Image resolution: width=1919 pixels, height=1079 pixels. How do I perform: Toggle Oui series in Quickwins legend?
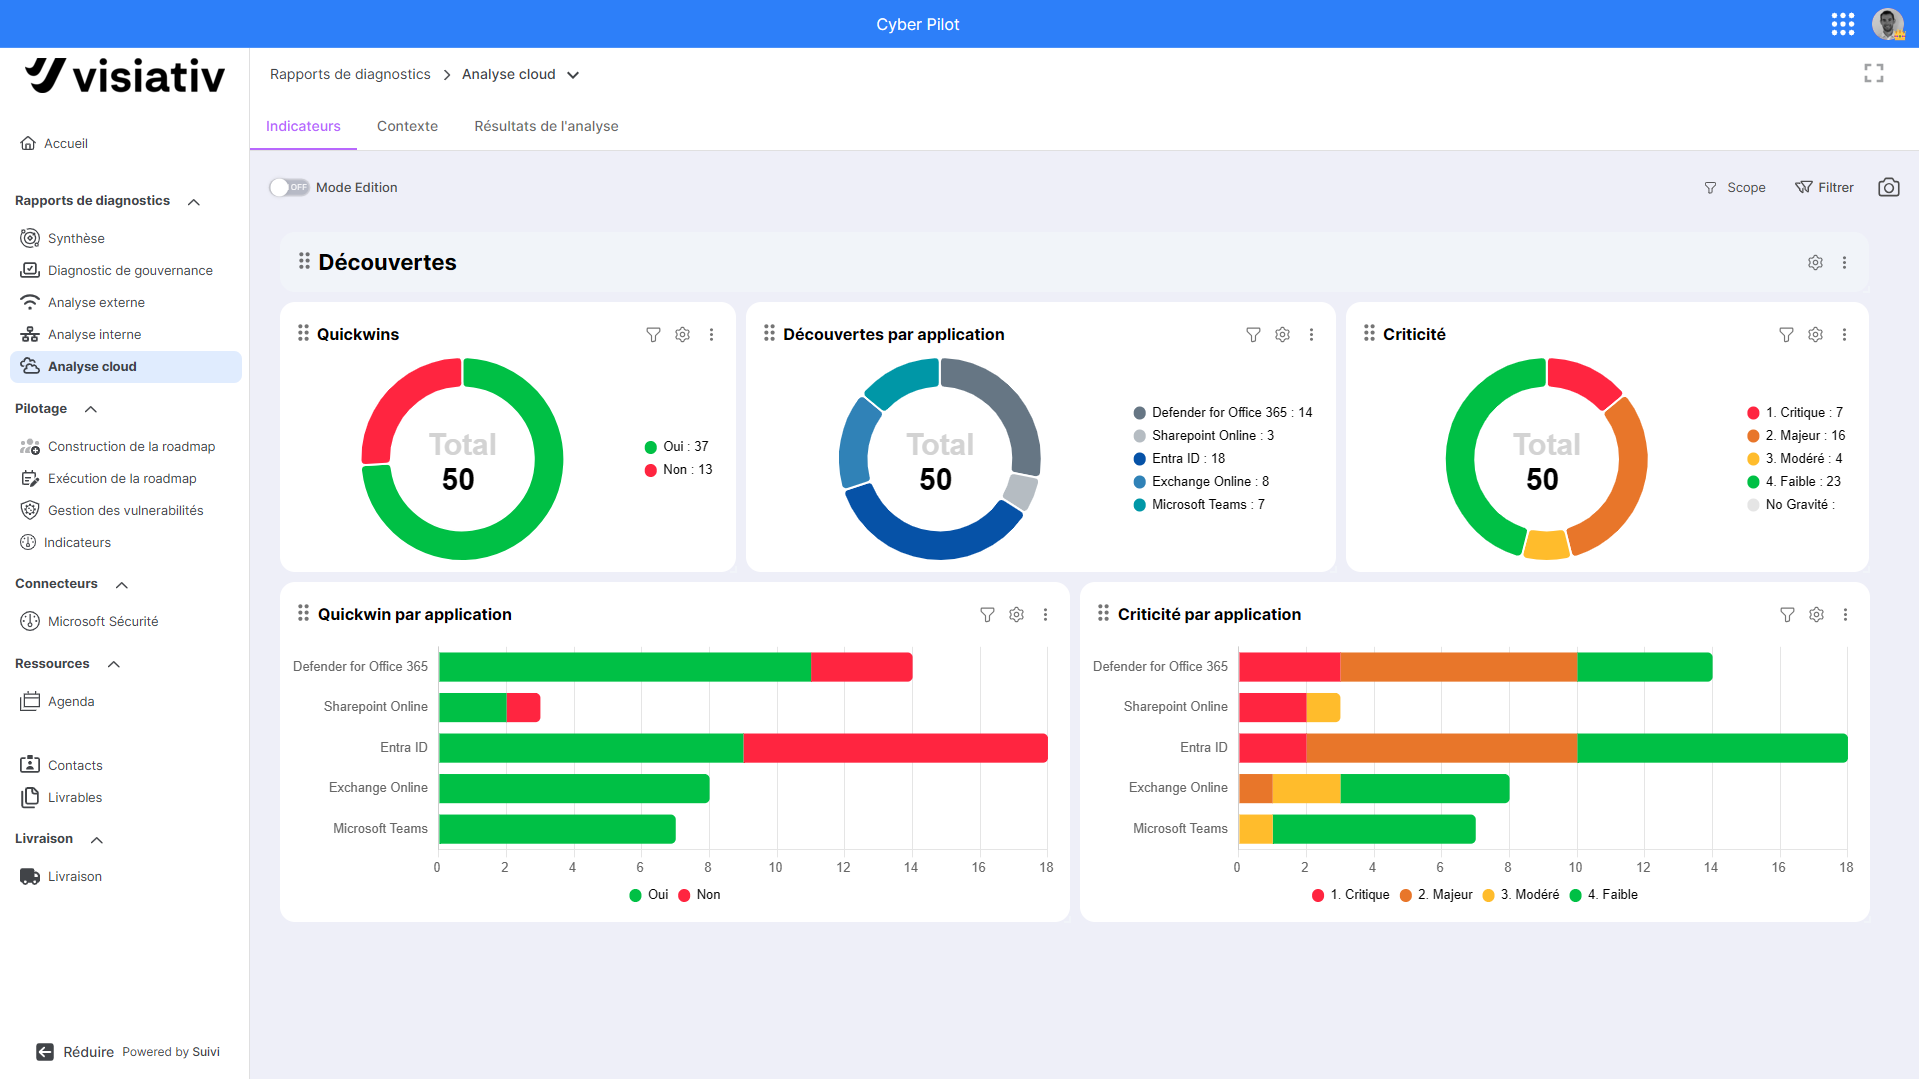[677, 447]
